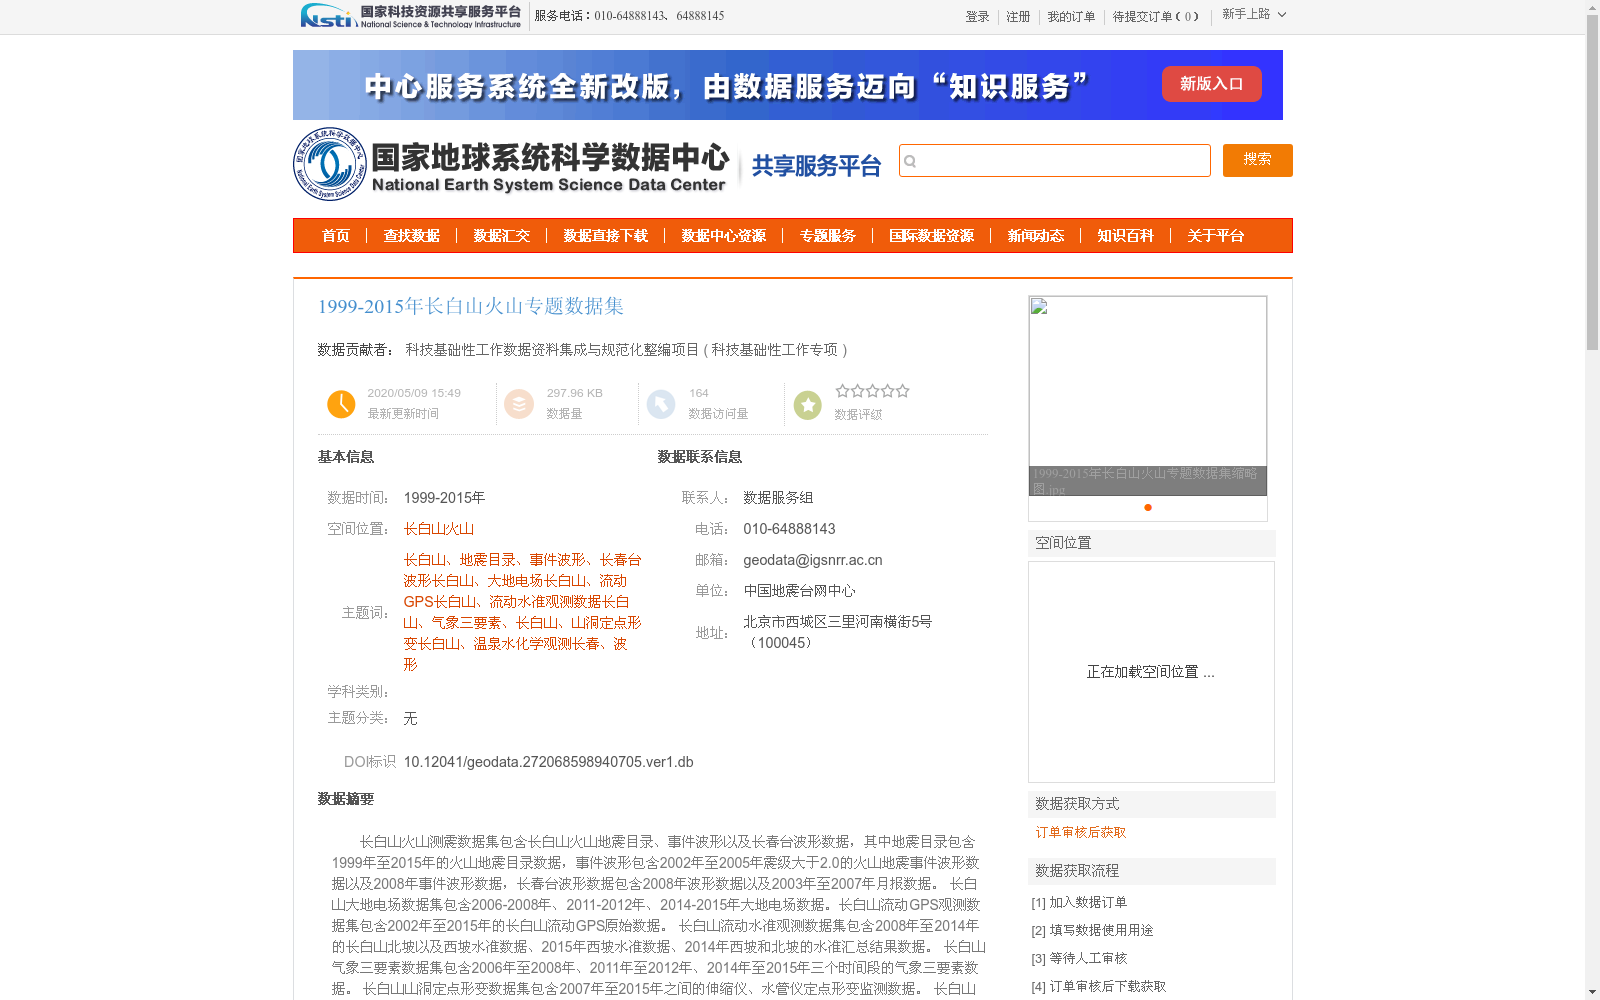
Task: Open the 首页 menu item
Action: [x=336, y=236]
